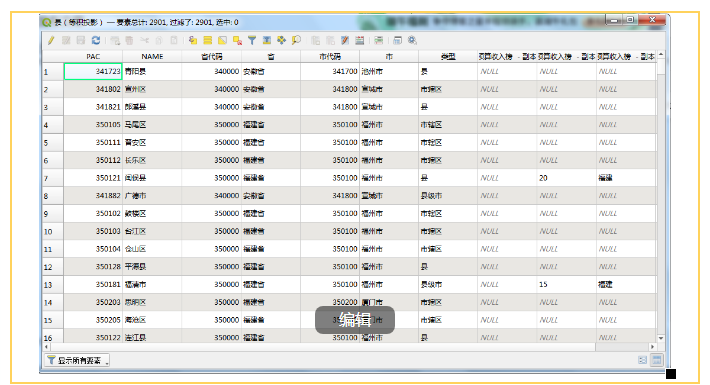Click the add feature icon
Viewport: 710px width, 385px height.
(x=115, y=40)
